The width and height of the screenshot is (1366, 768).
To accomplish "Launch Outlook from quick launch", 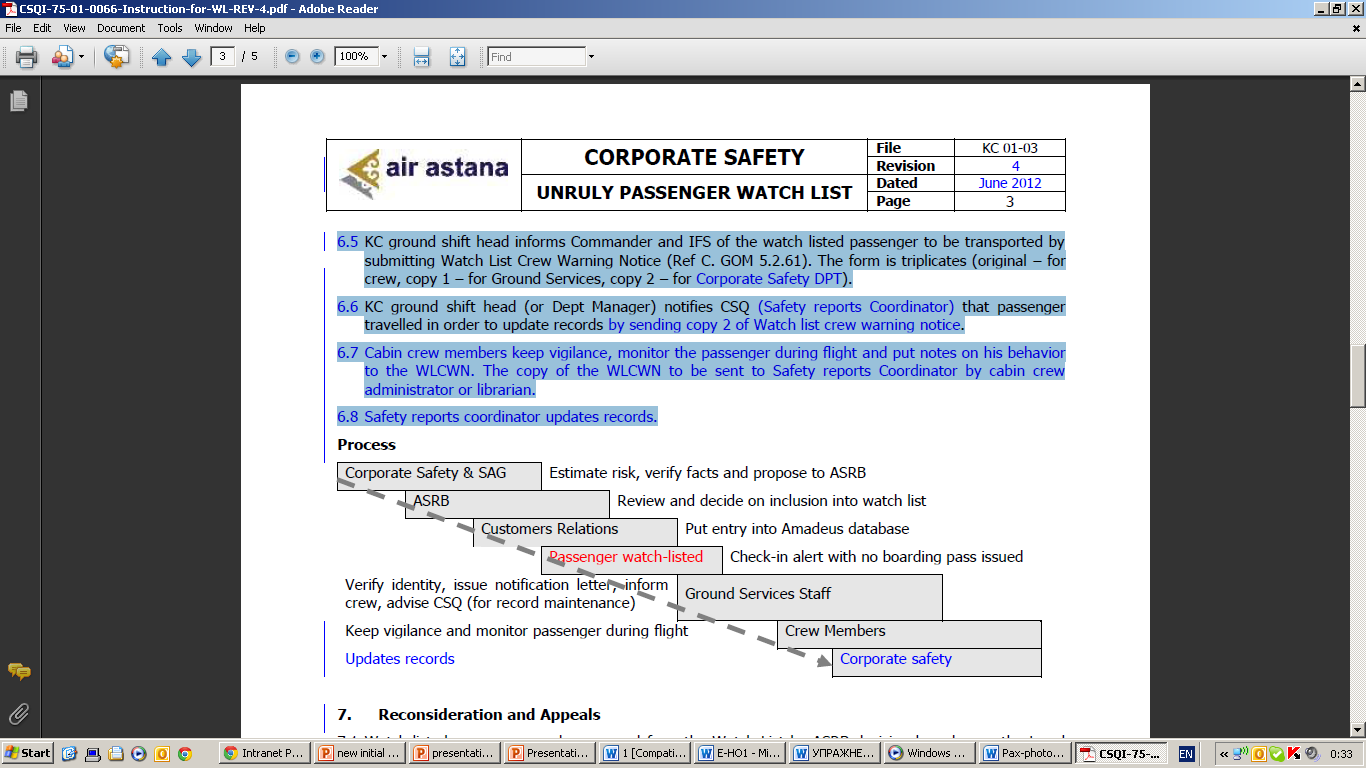I will pyautogui.click(x=161, y=753).
